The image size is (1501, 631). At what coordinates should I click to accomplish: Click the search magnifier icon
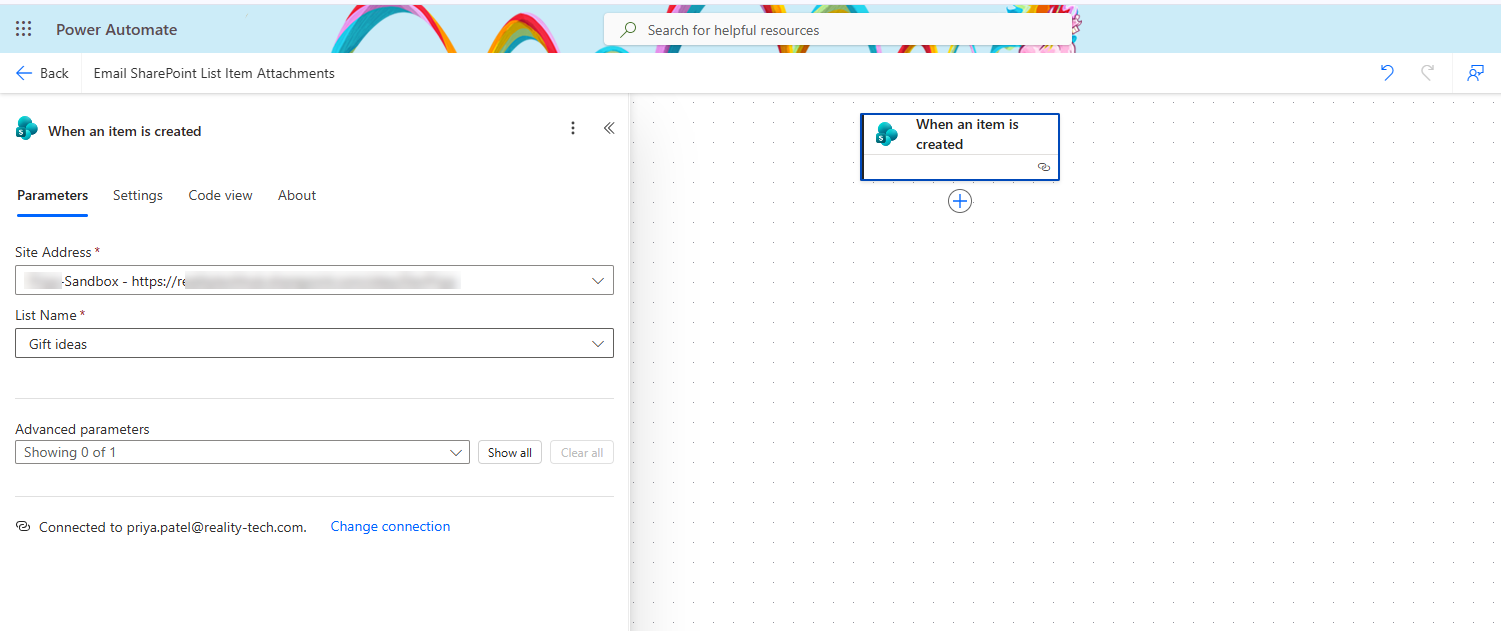tap(628, 30)
